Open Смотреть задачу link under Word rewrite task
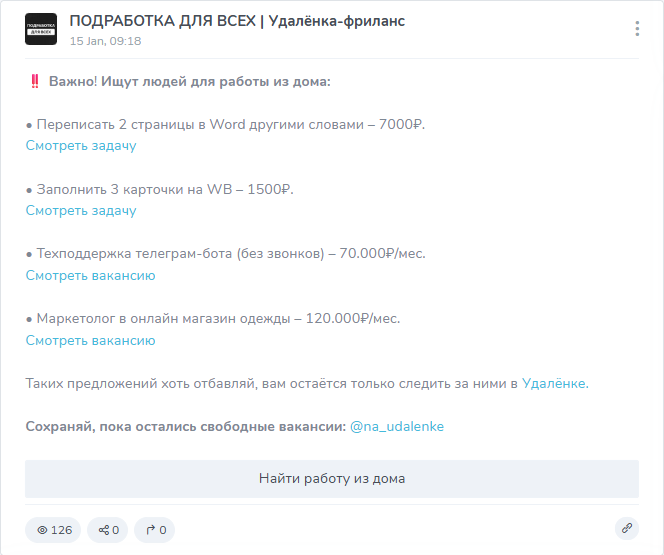This screenshot has width=664, height=555. tap(81, 146)
